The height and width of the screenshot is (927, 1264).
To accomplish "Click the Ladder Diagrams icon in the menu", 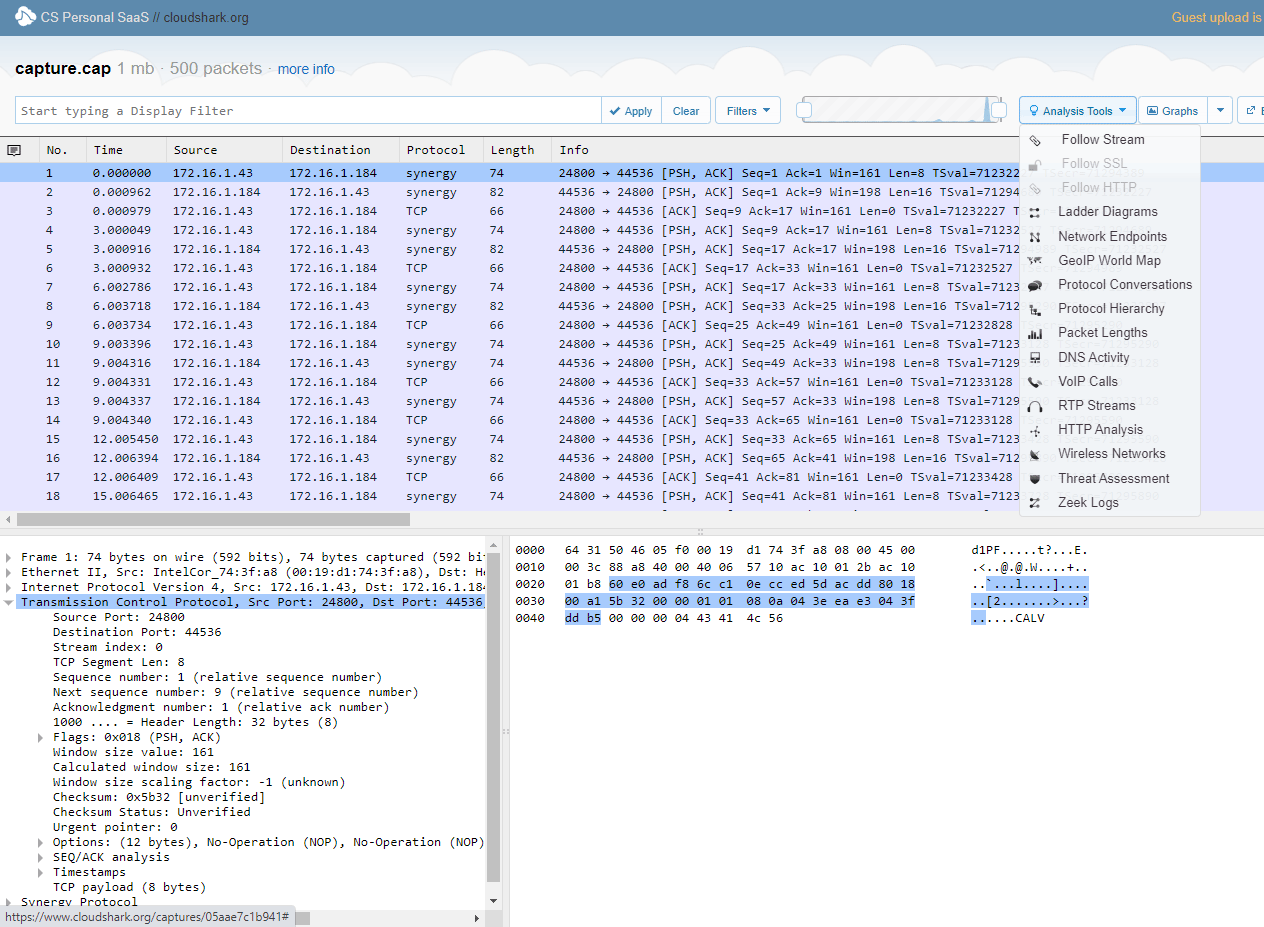I will click(x=1036, y=212).
